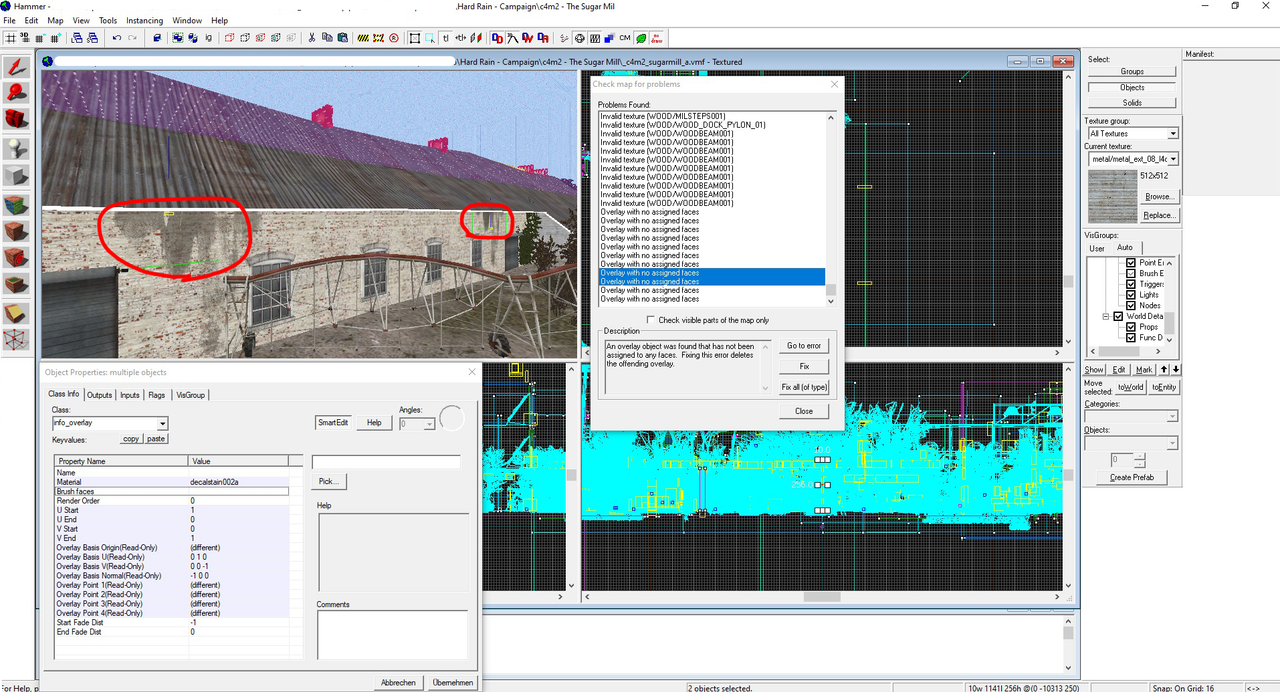Toggle the Func Detail visgroup checkbox

pos(1131,337)
